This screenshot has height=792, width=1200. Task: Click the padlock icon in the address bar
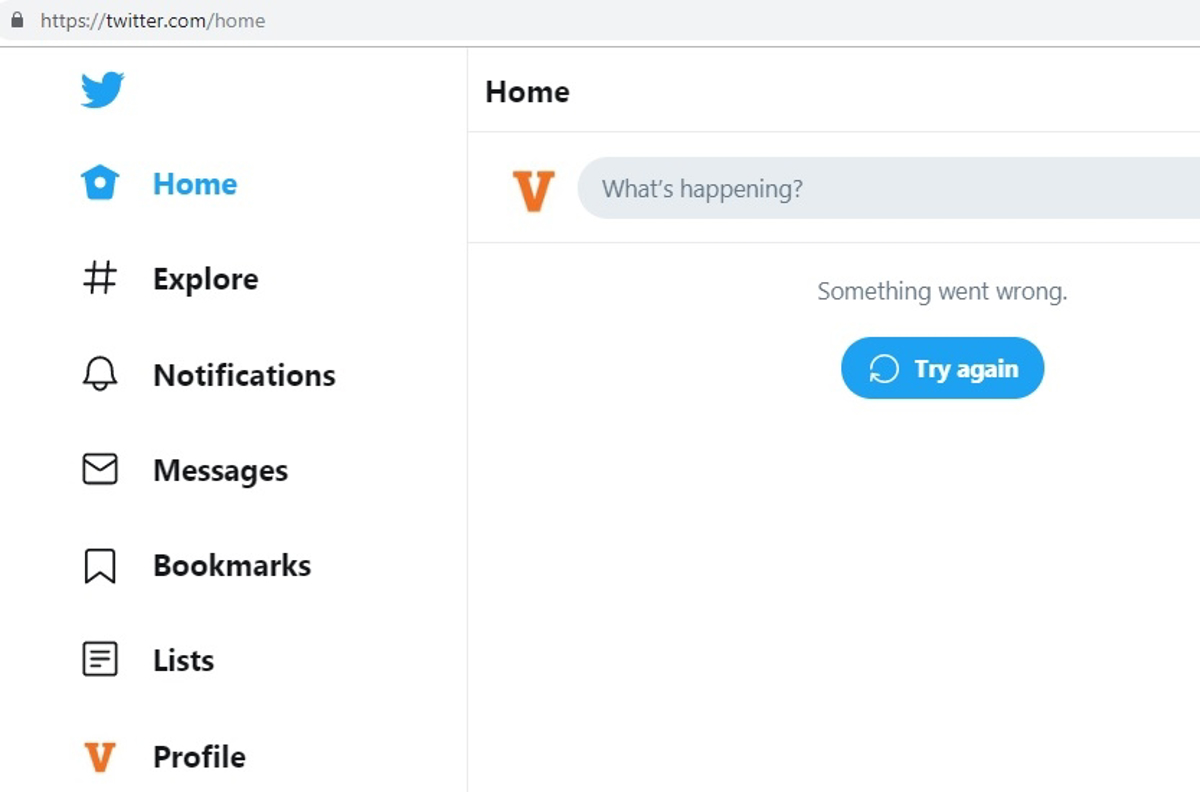17,20
